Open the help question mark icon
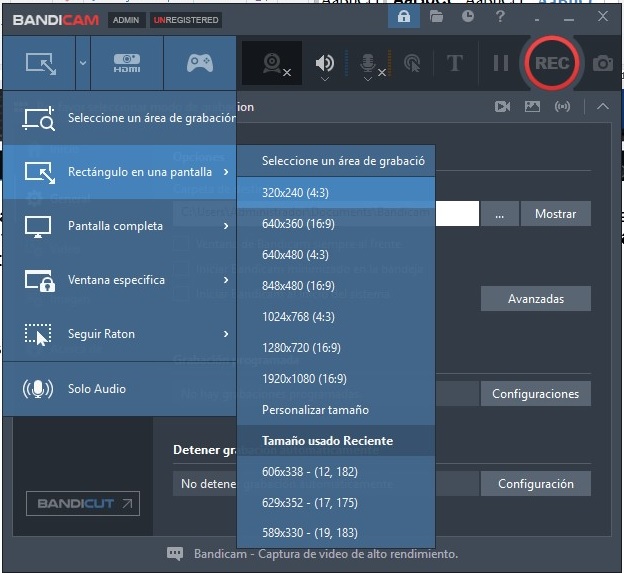 pyautogui.click(x=500, y=16)
